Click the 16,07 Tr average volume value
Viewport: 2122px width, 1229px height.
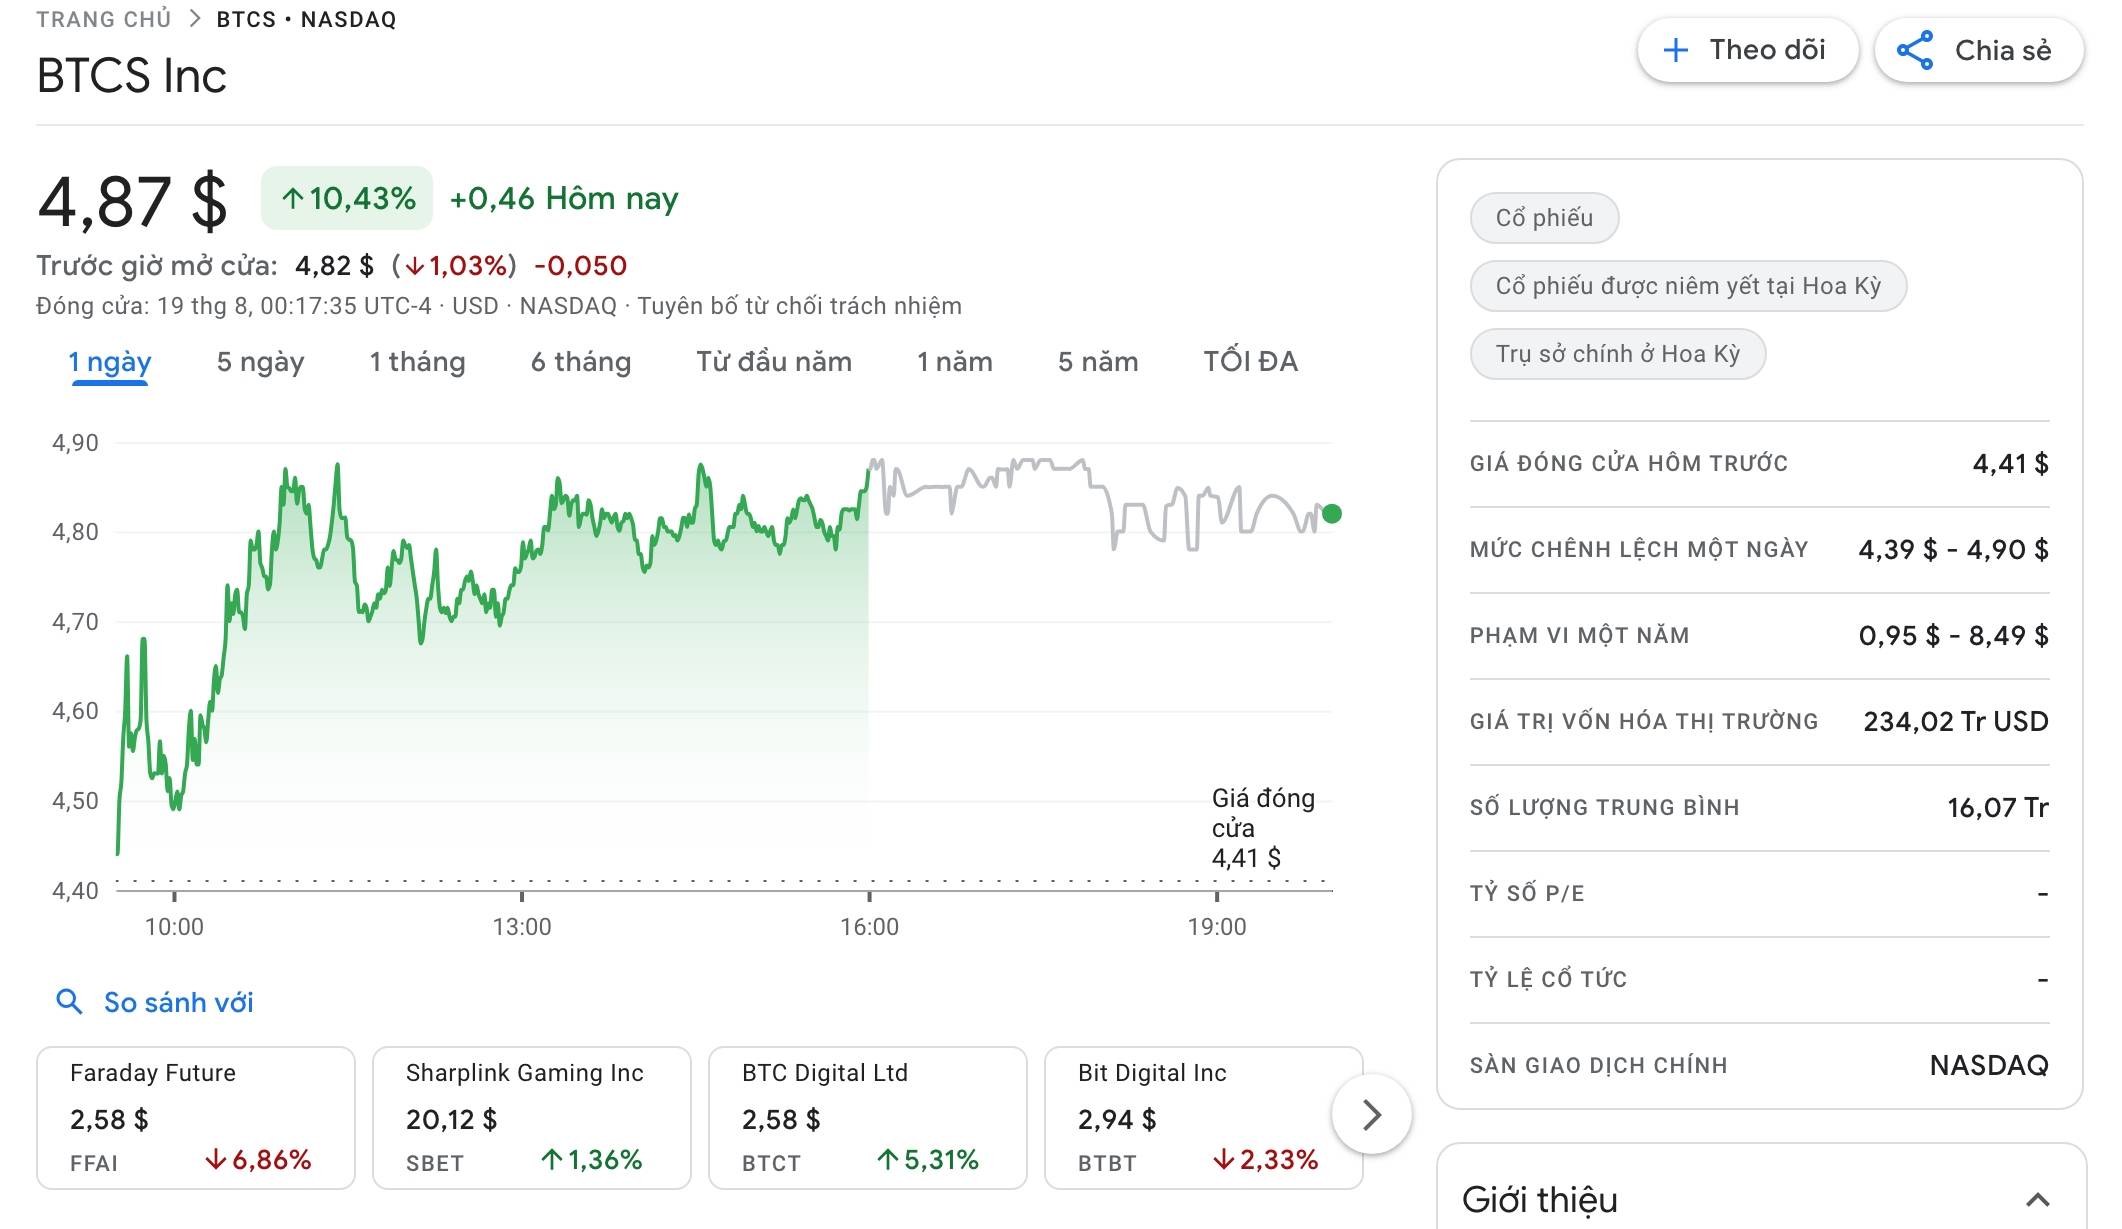(1998, 807)
